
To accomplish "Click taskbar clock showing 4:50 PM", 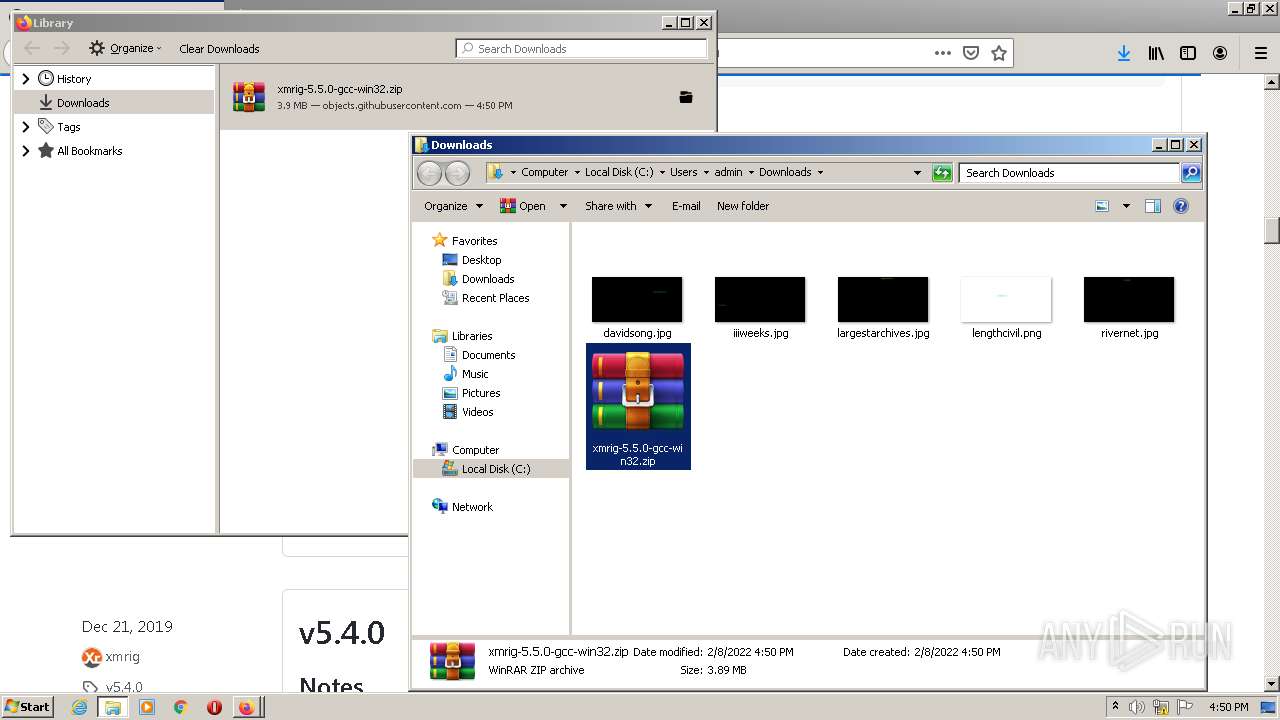I will (1228, 707).
